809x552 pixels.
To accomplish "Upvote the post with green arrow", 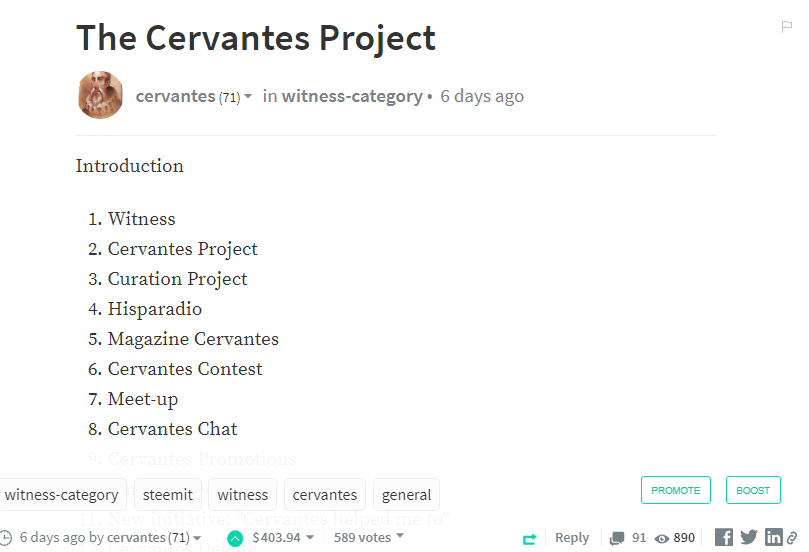I will (x=235, y=539).
